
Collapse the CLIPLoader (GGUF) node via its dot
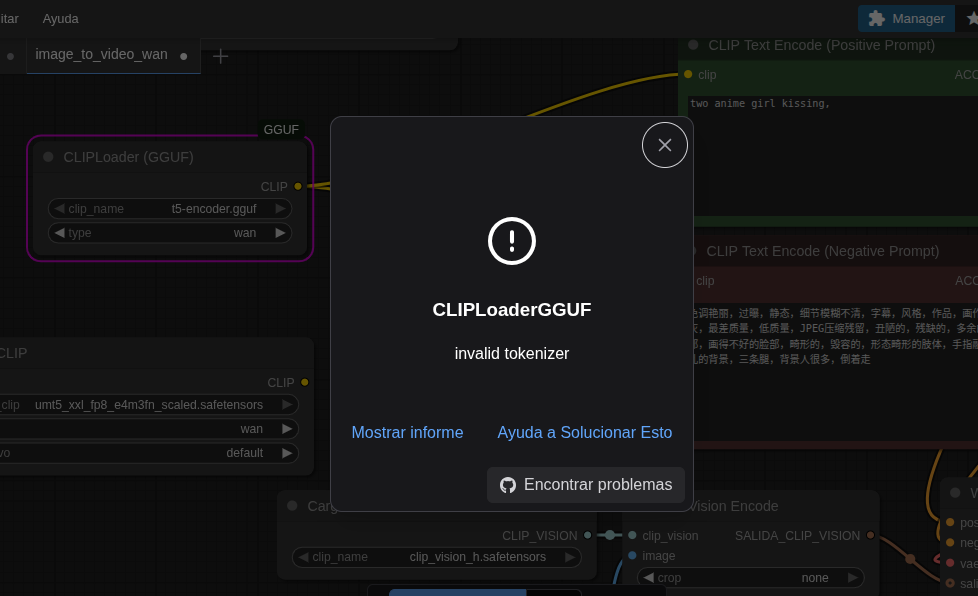click(x=48, y=157)
